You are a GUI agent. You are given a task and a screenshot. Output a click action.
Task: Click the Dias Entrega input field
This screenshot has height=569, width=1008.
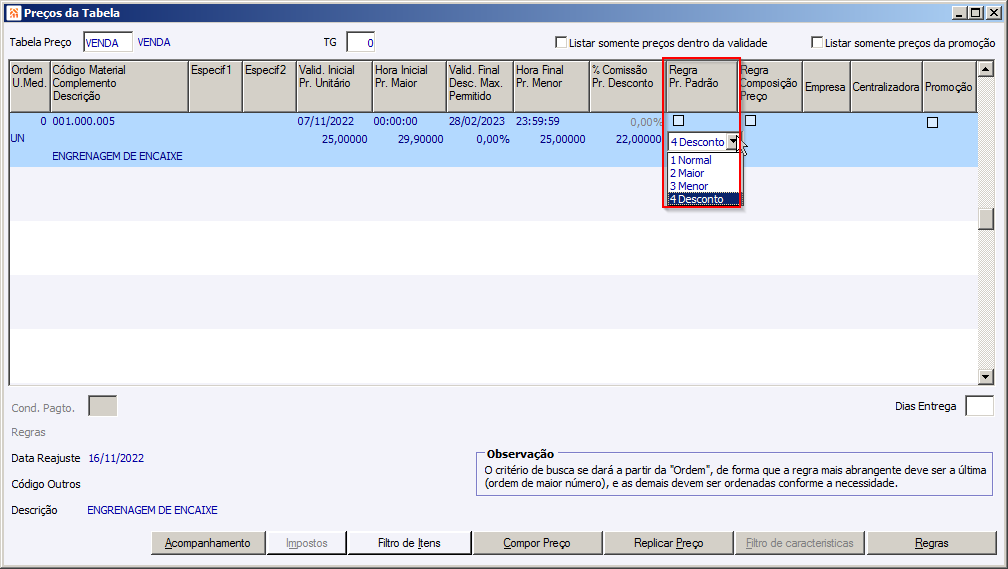980,406
